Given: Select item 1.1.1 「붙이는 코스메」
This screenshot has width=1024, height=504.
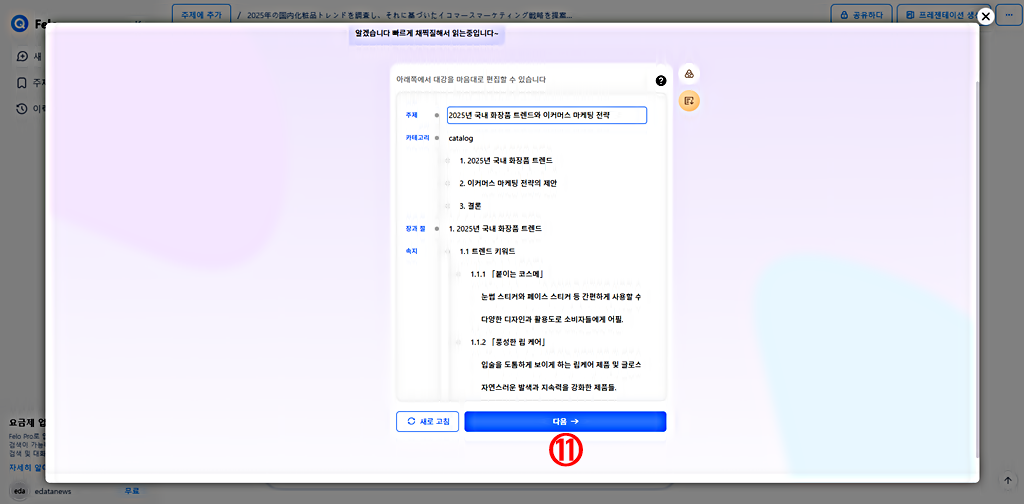Looking at the screenshot, I should (x=507, y=274).
